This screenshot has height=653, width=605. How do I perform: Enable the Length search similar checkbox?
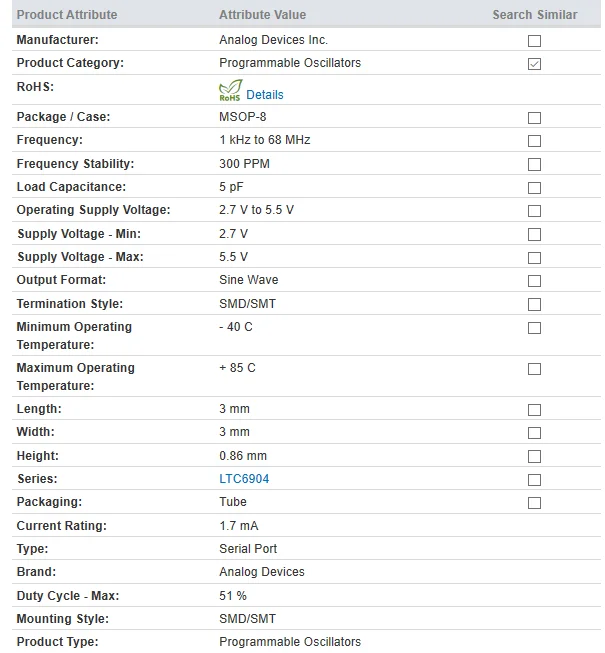[x=534, y=410]
